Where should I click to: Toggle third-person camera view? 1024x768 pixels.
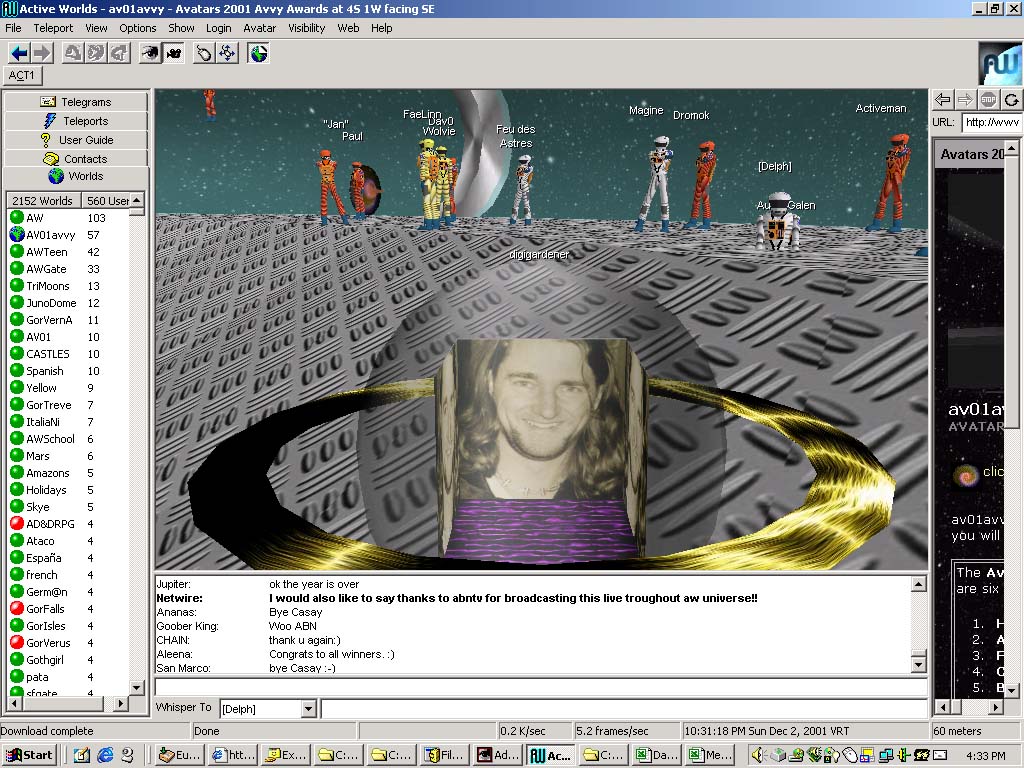pyautogui.click(x=173, y=53)
